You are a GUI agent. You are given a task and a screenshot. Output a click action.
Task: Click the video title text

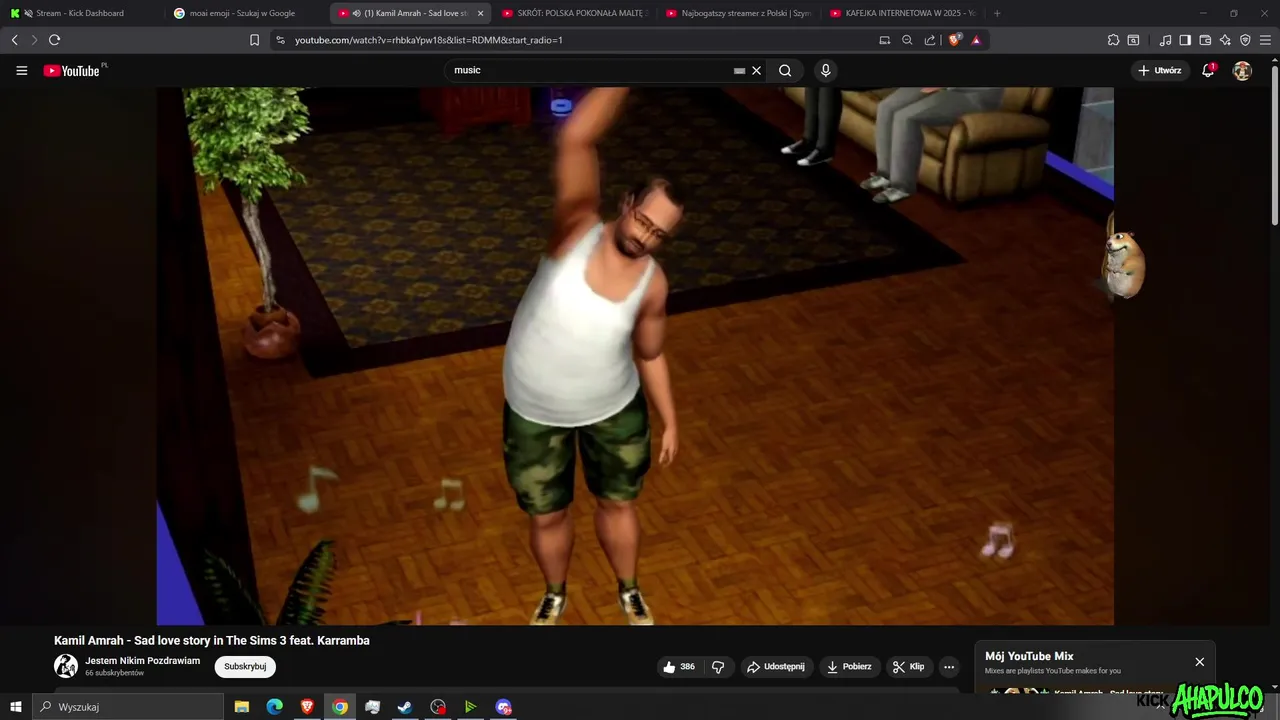pyautogui.click(x=212, y=641)
